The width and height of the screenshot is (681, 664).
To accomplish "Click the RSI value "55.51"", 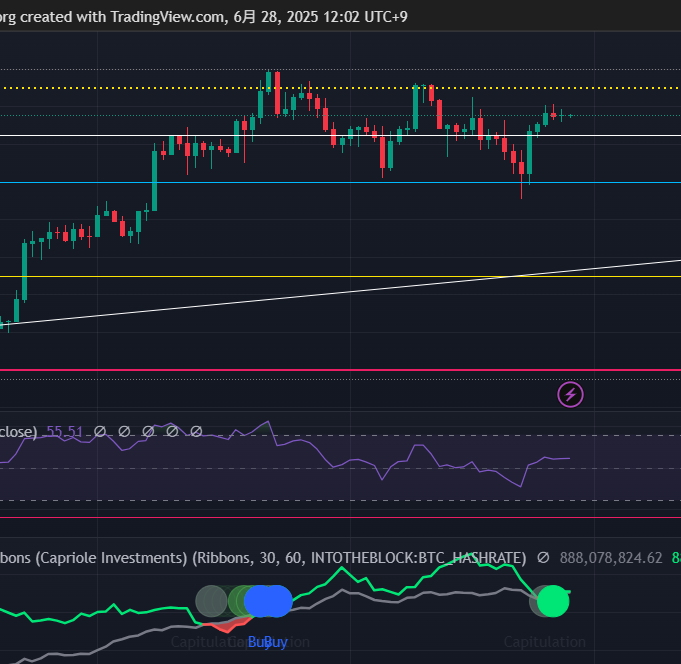I will tap(64, 432).
